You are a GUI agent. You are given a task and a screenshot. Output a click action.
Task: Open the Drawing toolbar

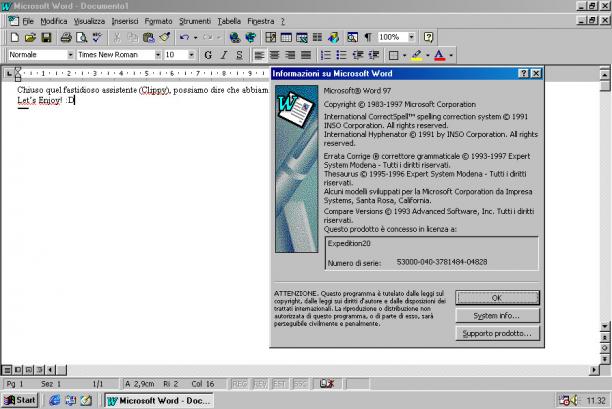(333, 37)
